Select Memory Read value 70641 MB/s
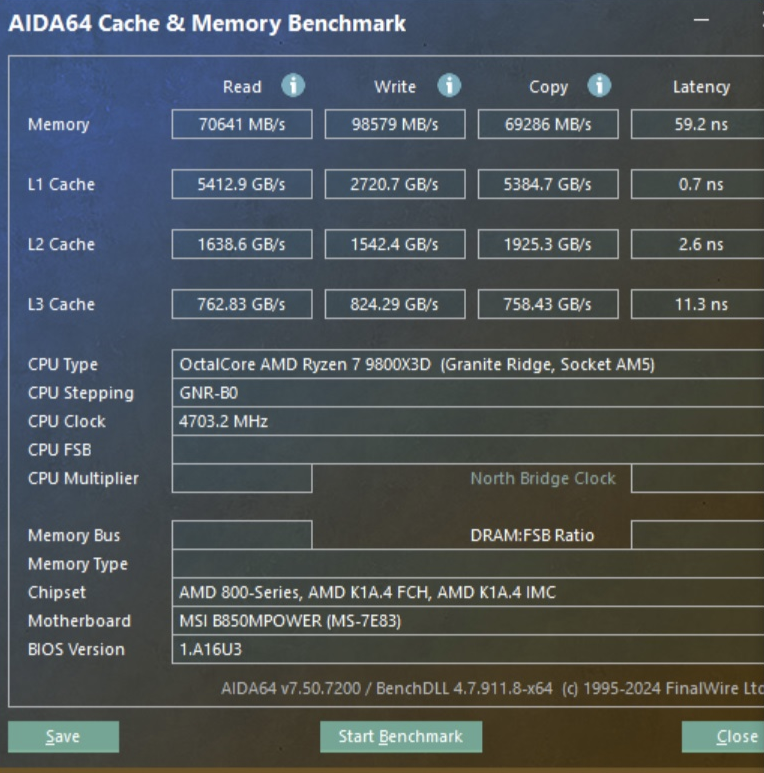 tap(242, 124)
